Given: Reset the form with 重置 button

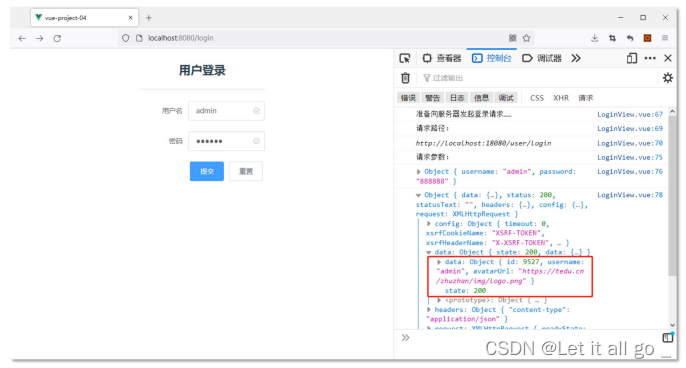Looking at the screenshot, I should click(x=246, y=171).
